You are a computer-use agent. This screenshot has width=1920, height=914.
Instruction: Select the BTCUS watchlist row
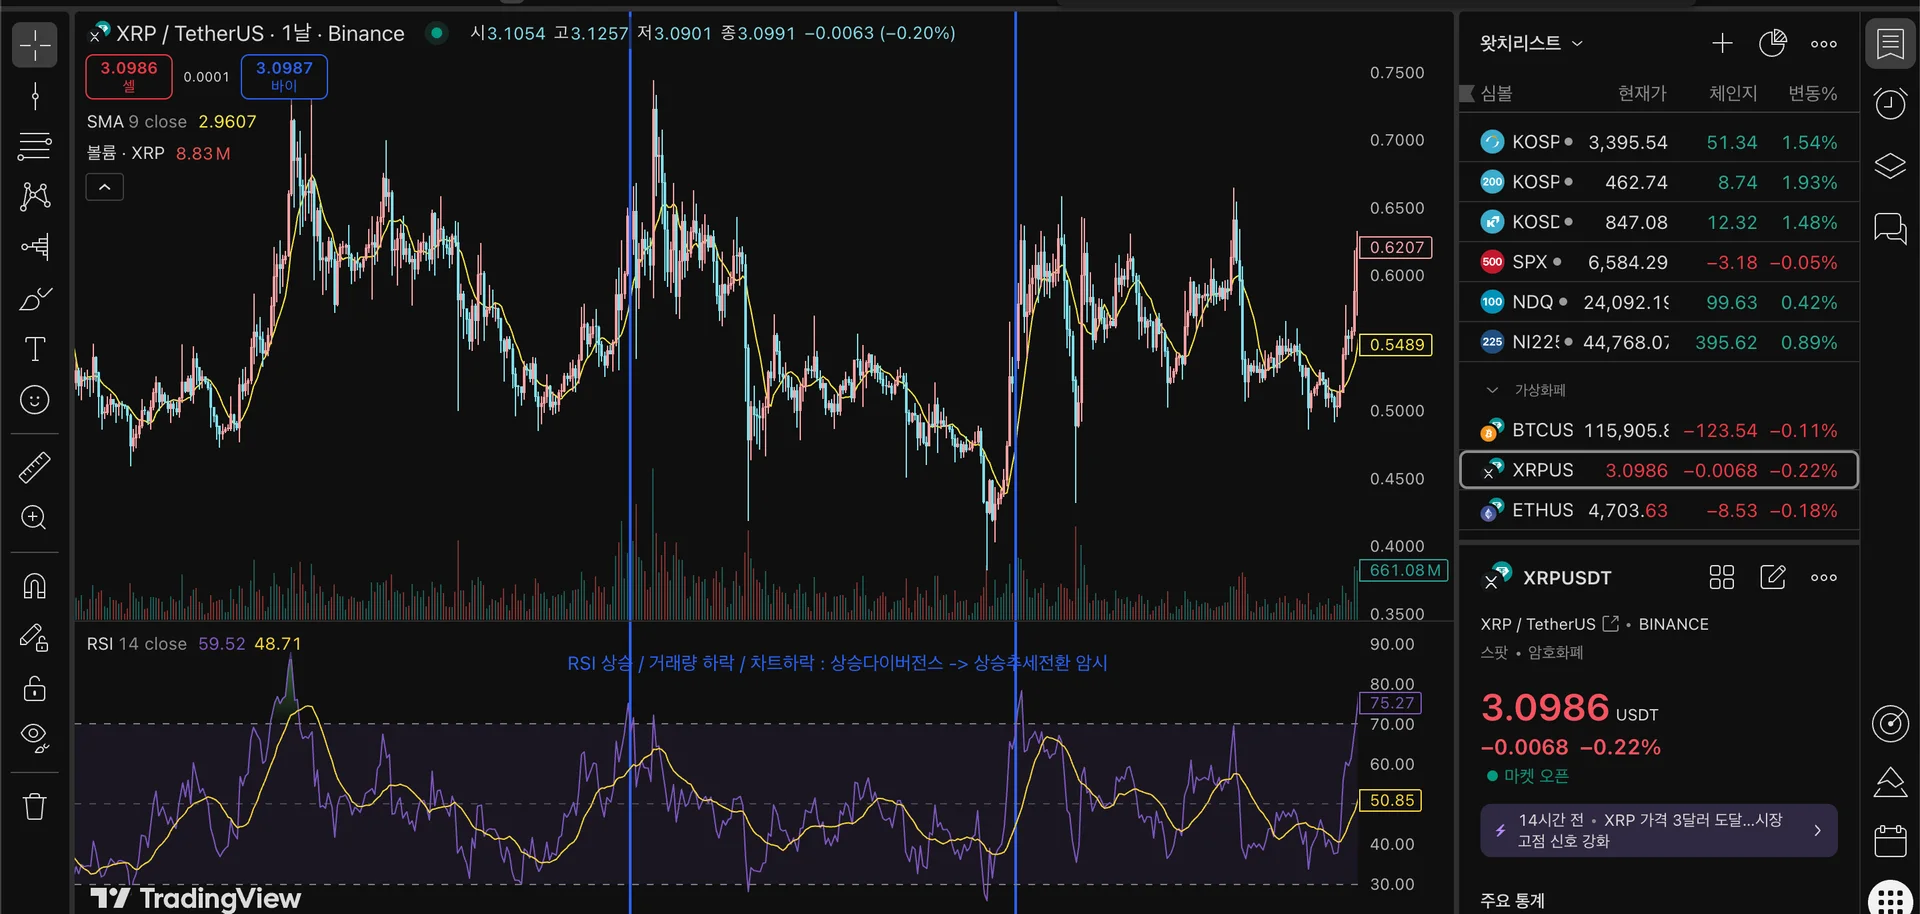[x=1659, y=430]
